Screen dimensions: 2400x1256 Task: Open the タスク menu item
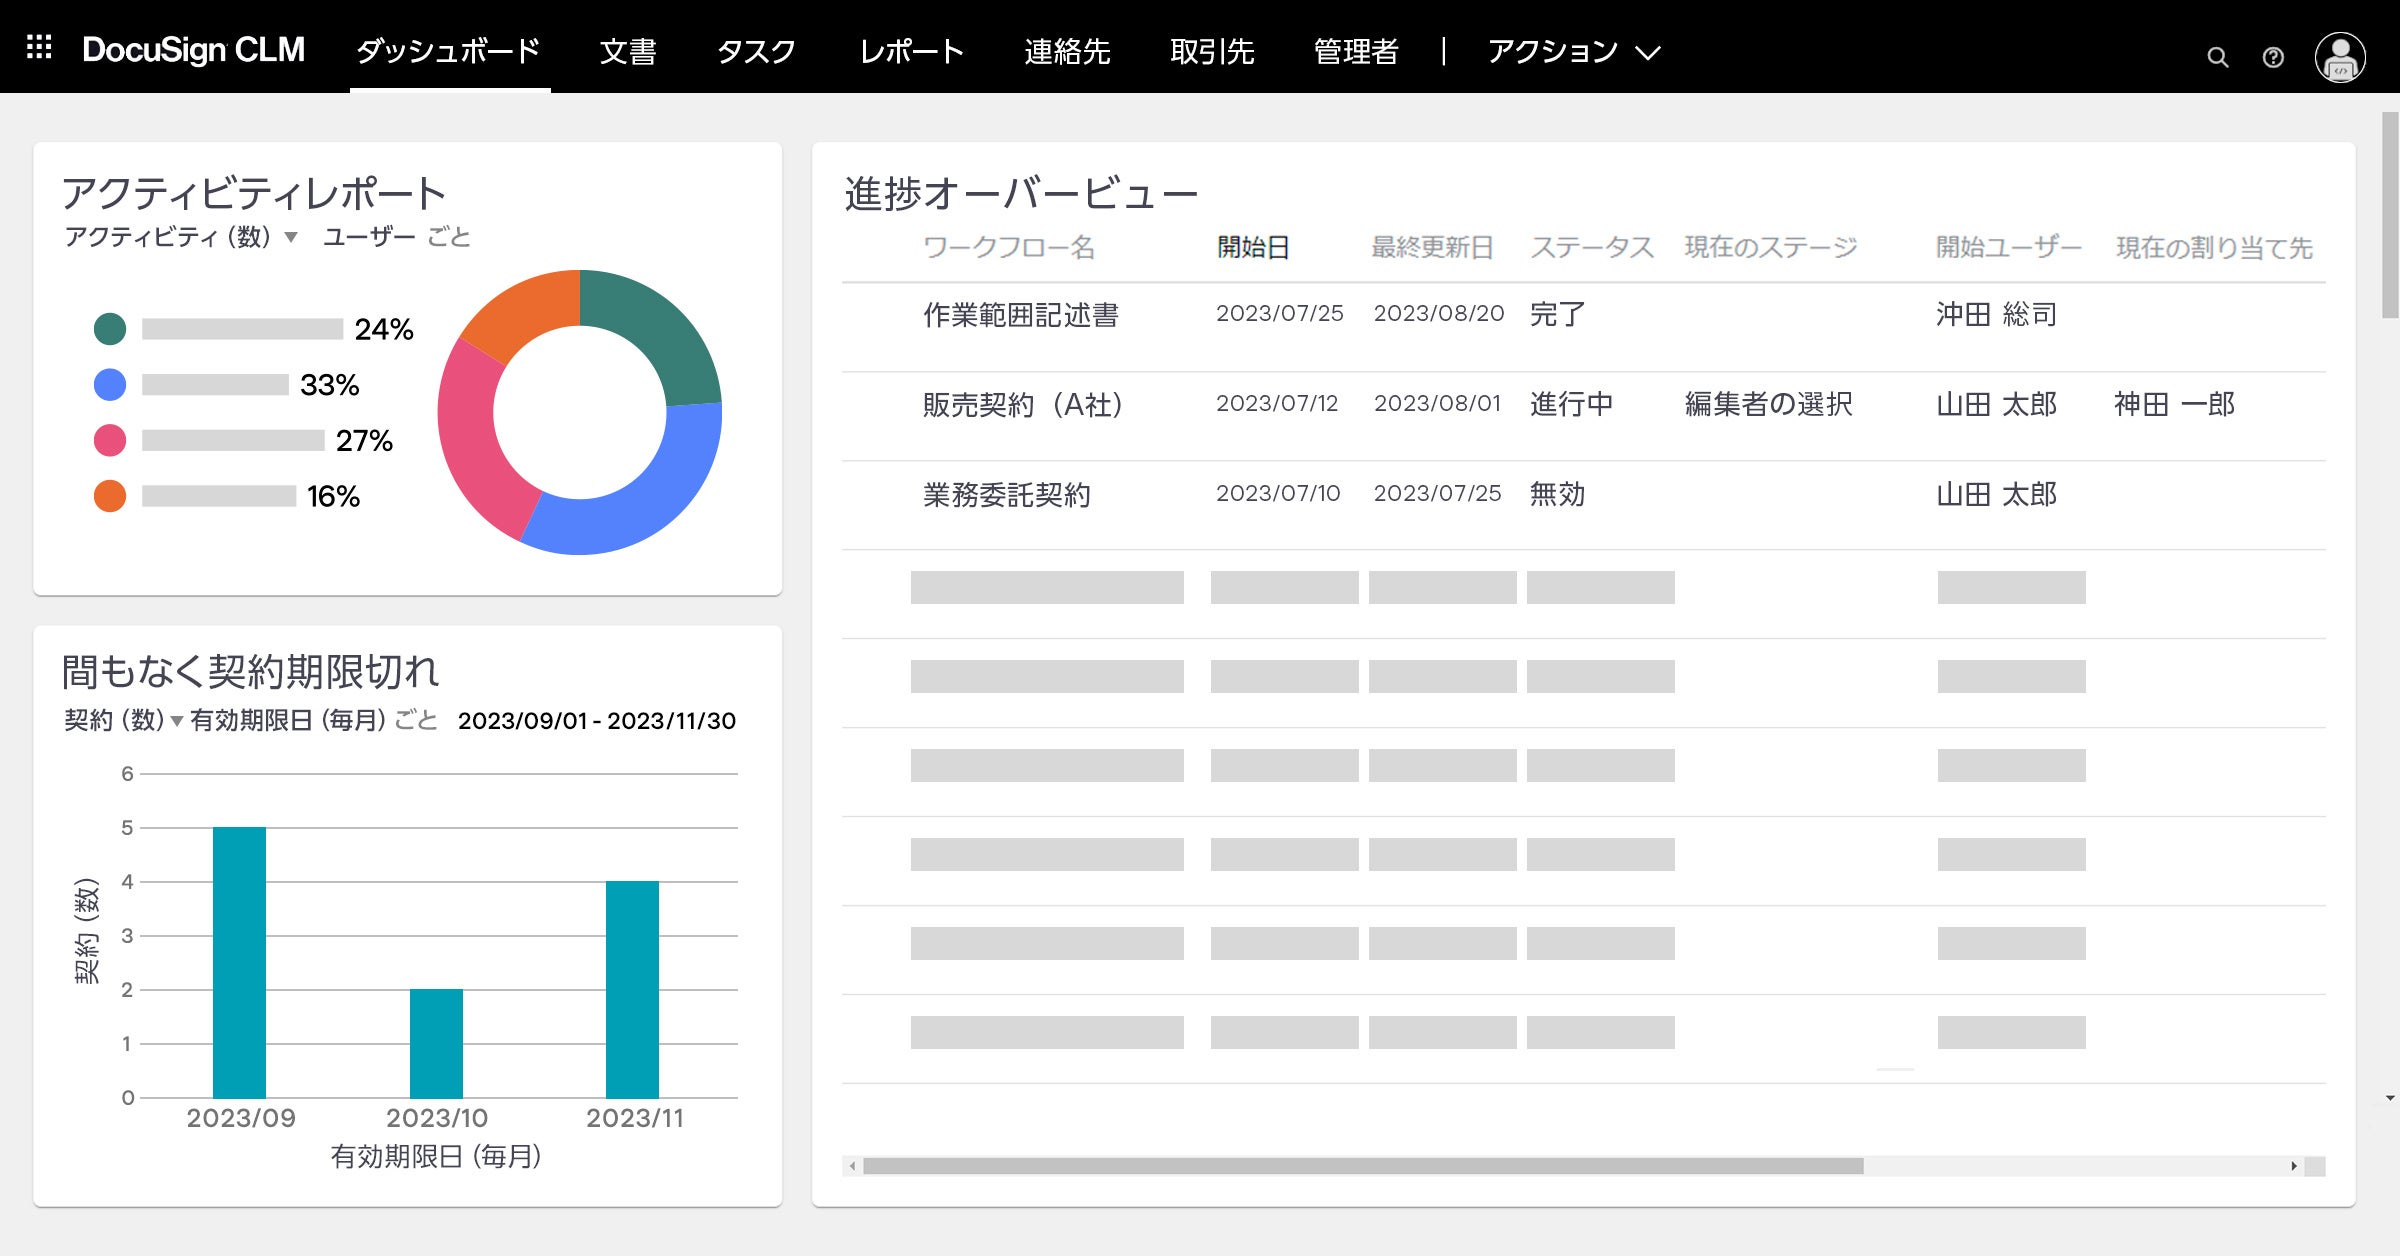tap(757, 53)
